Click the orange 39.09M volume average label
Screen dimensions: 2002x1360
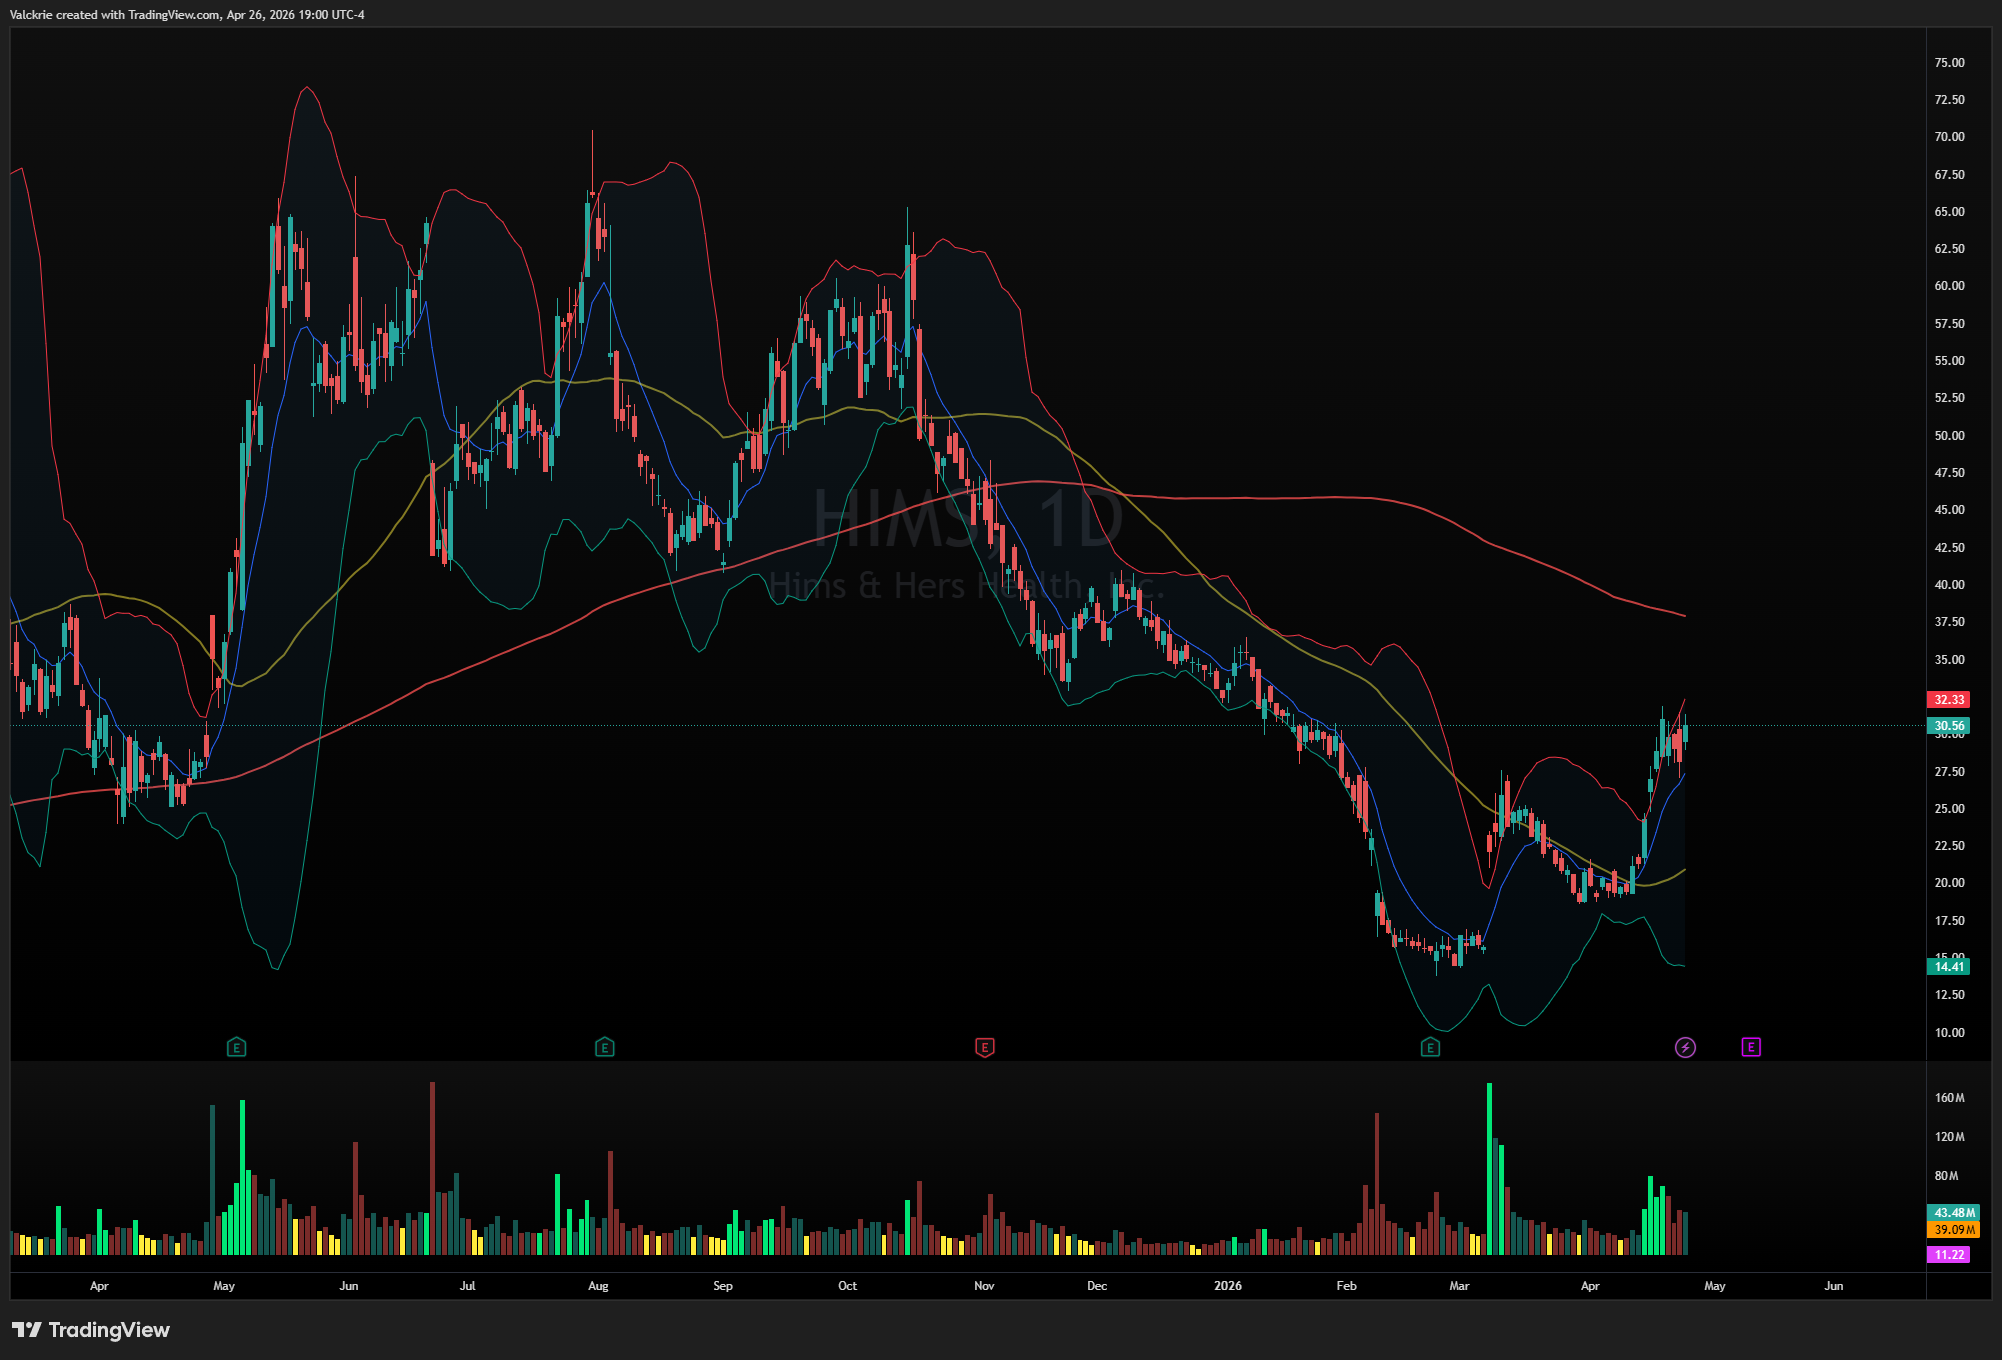click(1953, 1229)
